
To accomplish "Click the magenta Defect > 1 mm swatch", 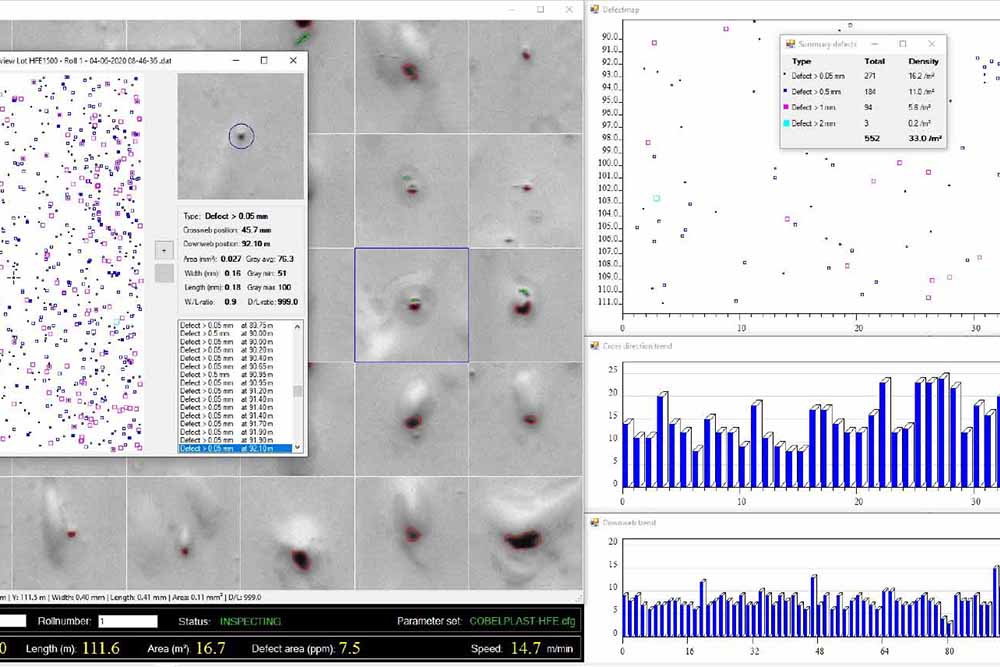I will (x=785, y=107).
